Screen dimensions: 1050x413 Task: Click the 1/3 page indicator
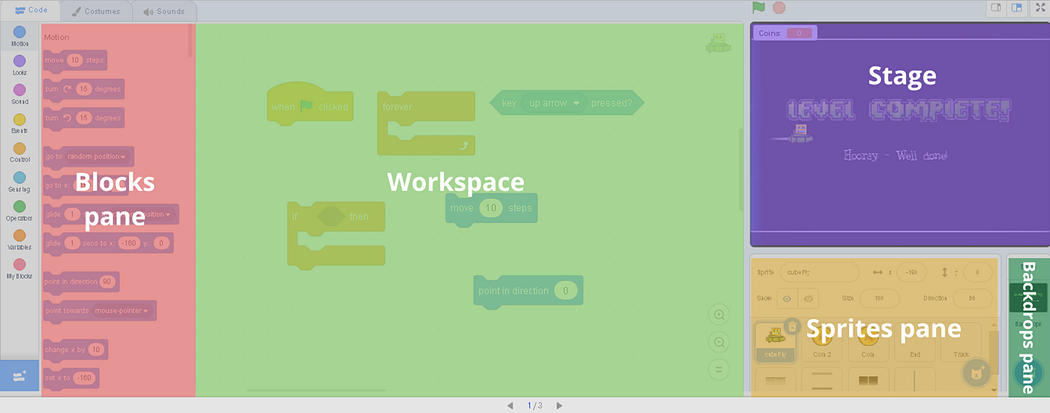click(534, 406)
